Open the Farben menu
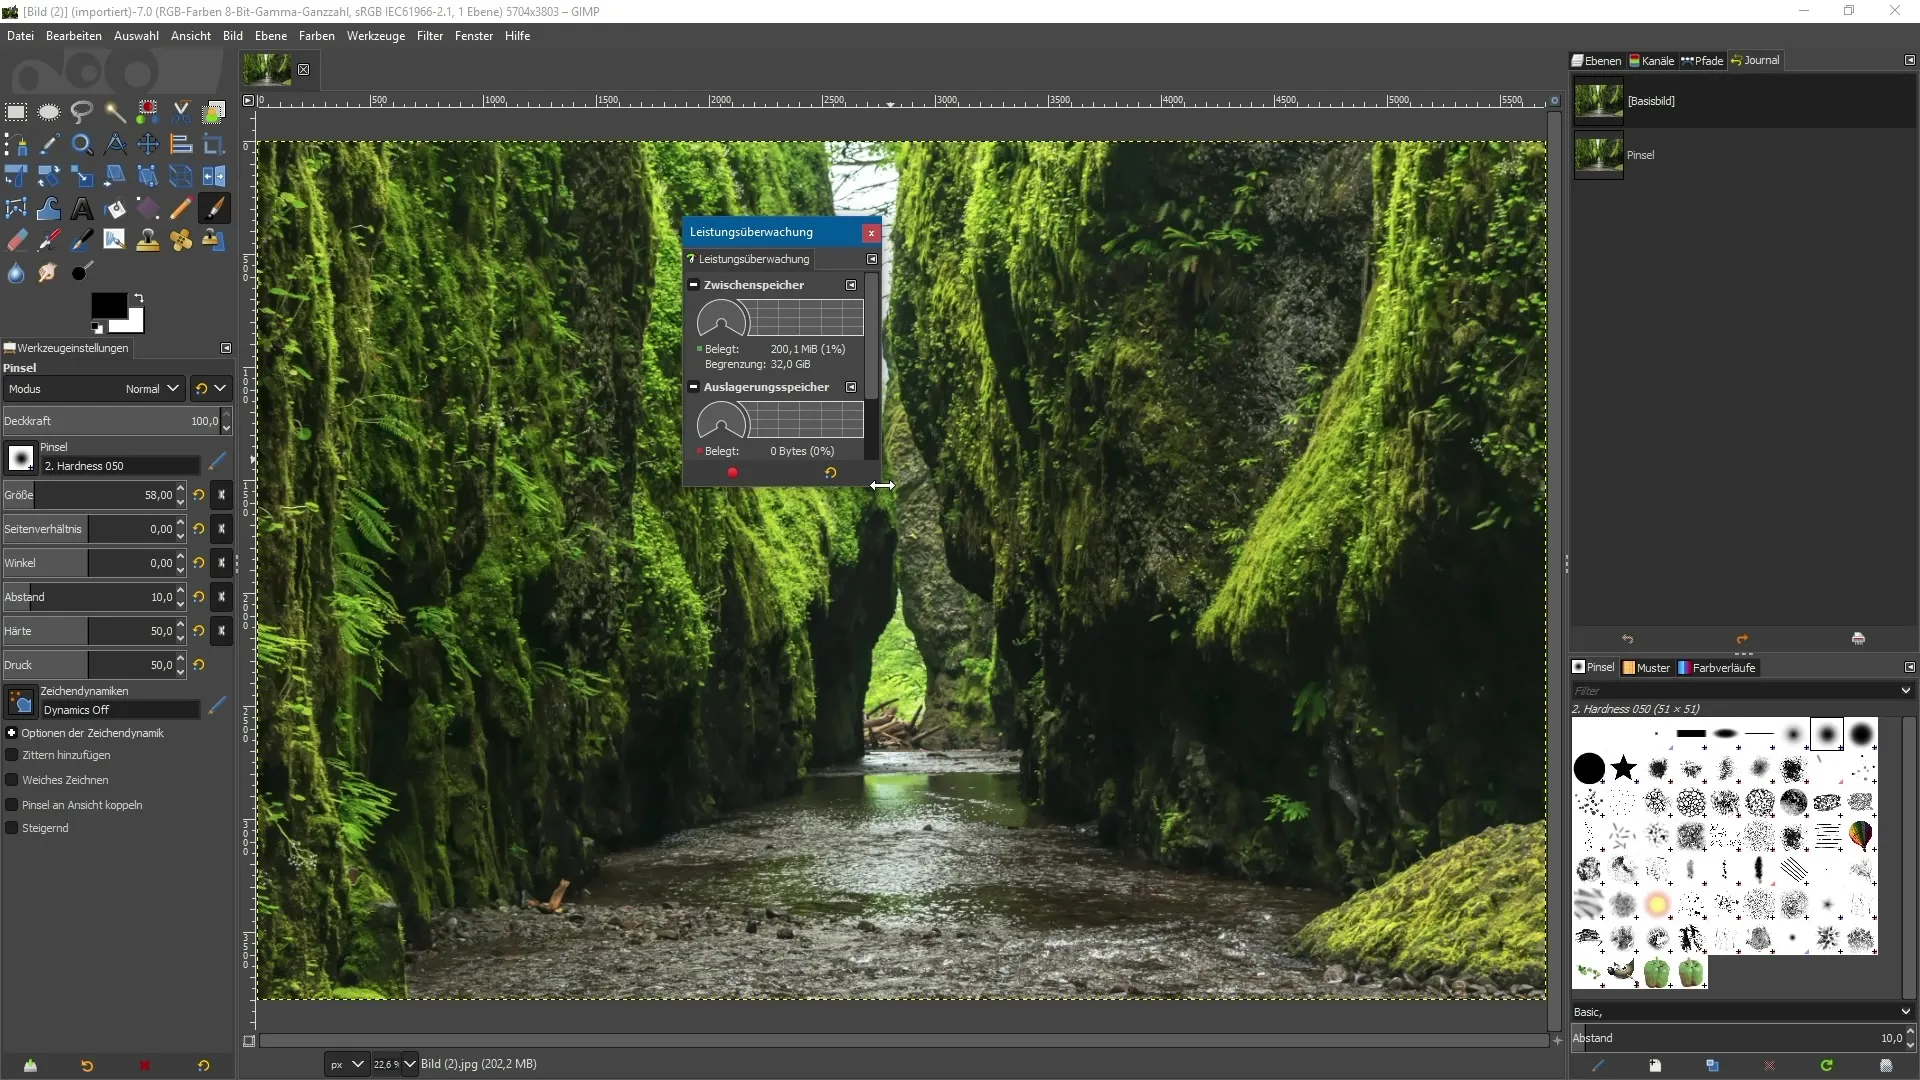This screenshot has height=1080, width=1920. coord(316,36)
